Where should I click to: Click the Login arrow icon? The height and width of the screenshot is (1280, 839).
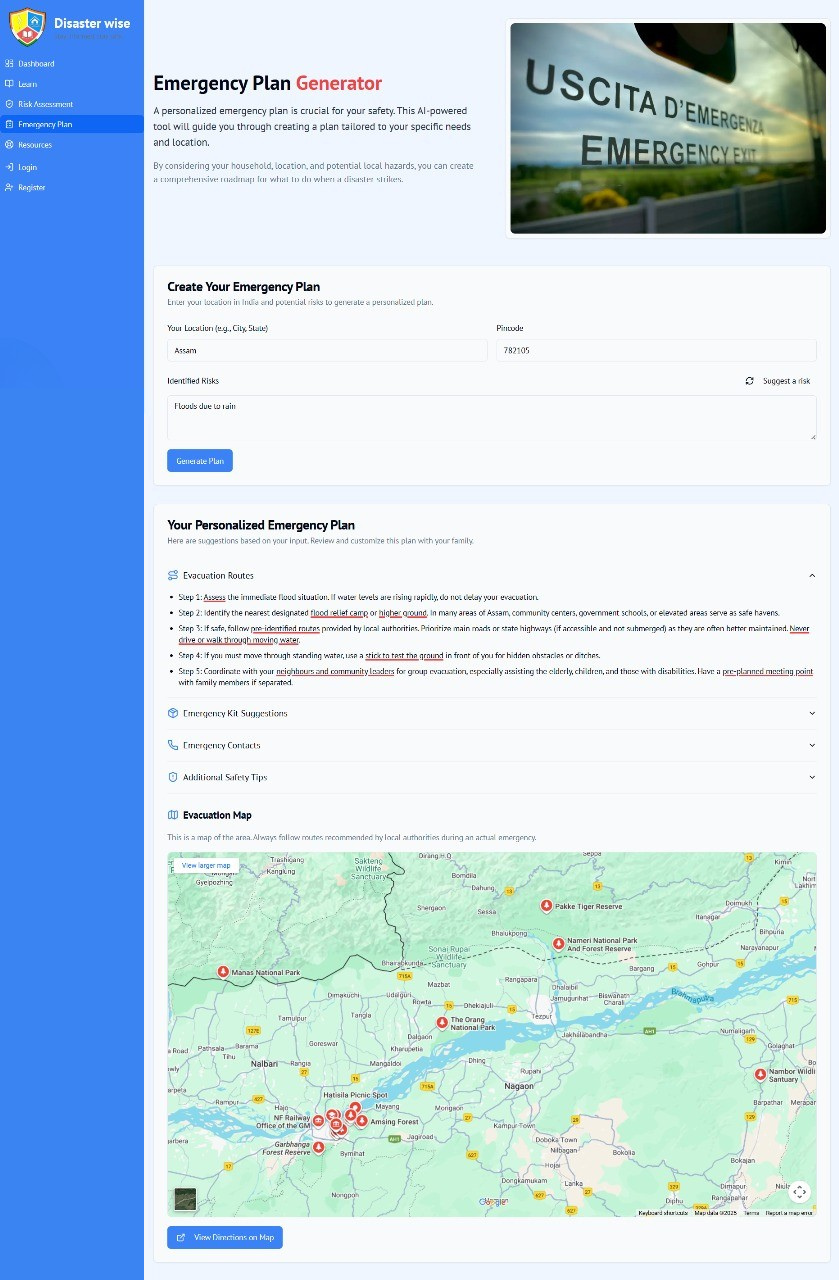coord(9,167)
